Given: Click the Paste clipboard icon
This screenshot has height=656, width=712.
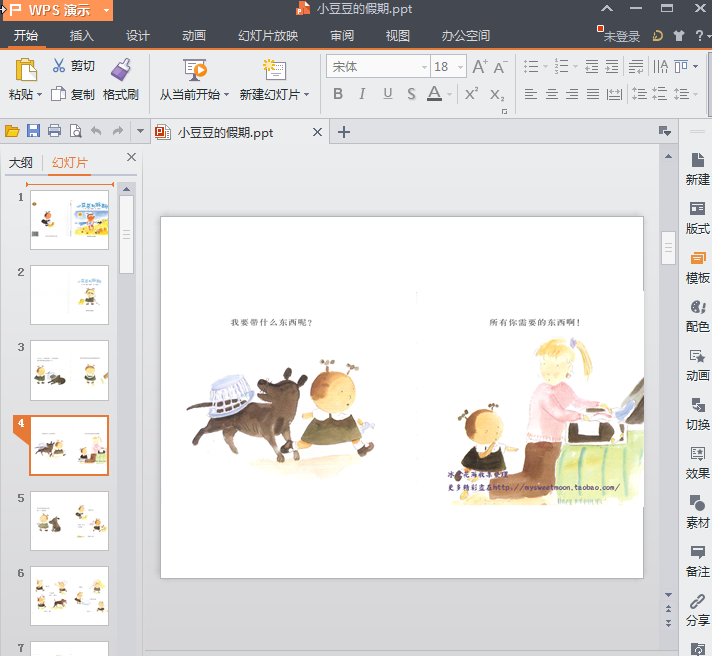Looking at the screenshot, I should point(26,70).
